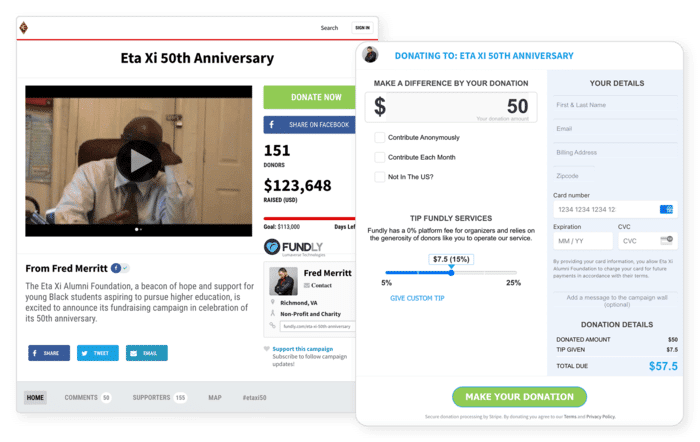Click the envelope Contact icon under Fred Merritt
Viewport: 700px width, 442px height.
[x=307, y=285]
